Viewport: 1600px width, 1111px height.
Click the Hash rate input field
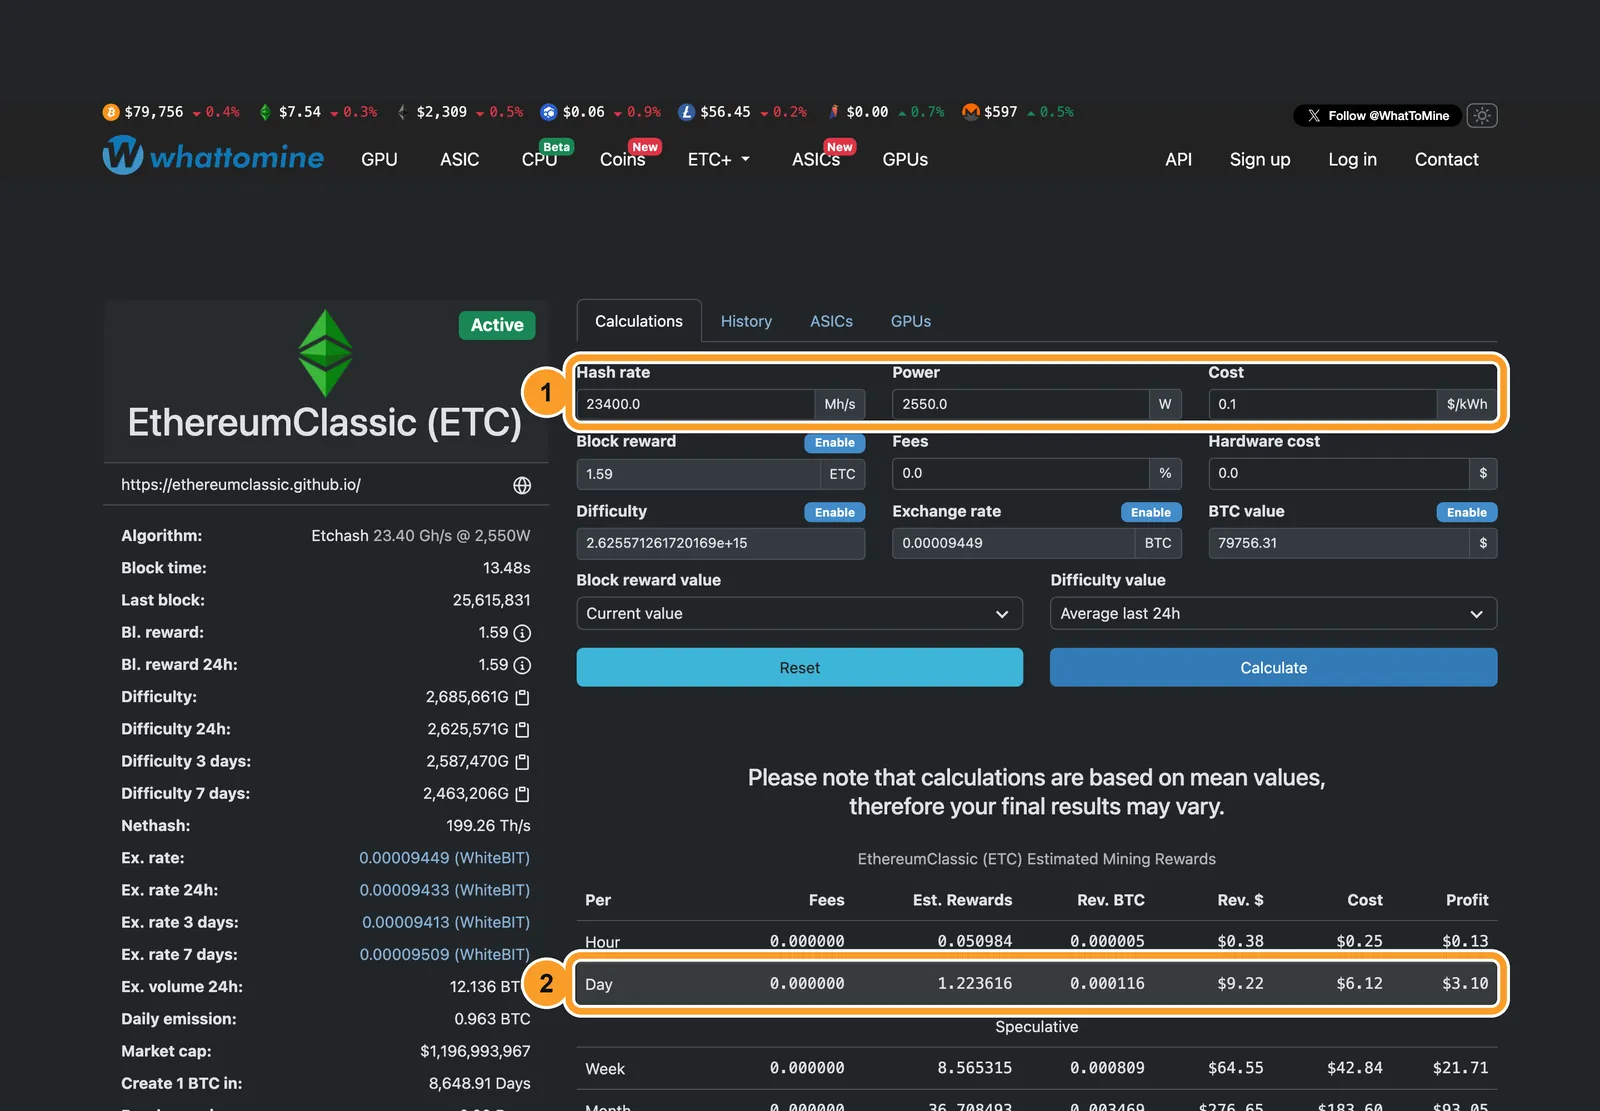[x=695, y=404]
